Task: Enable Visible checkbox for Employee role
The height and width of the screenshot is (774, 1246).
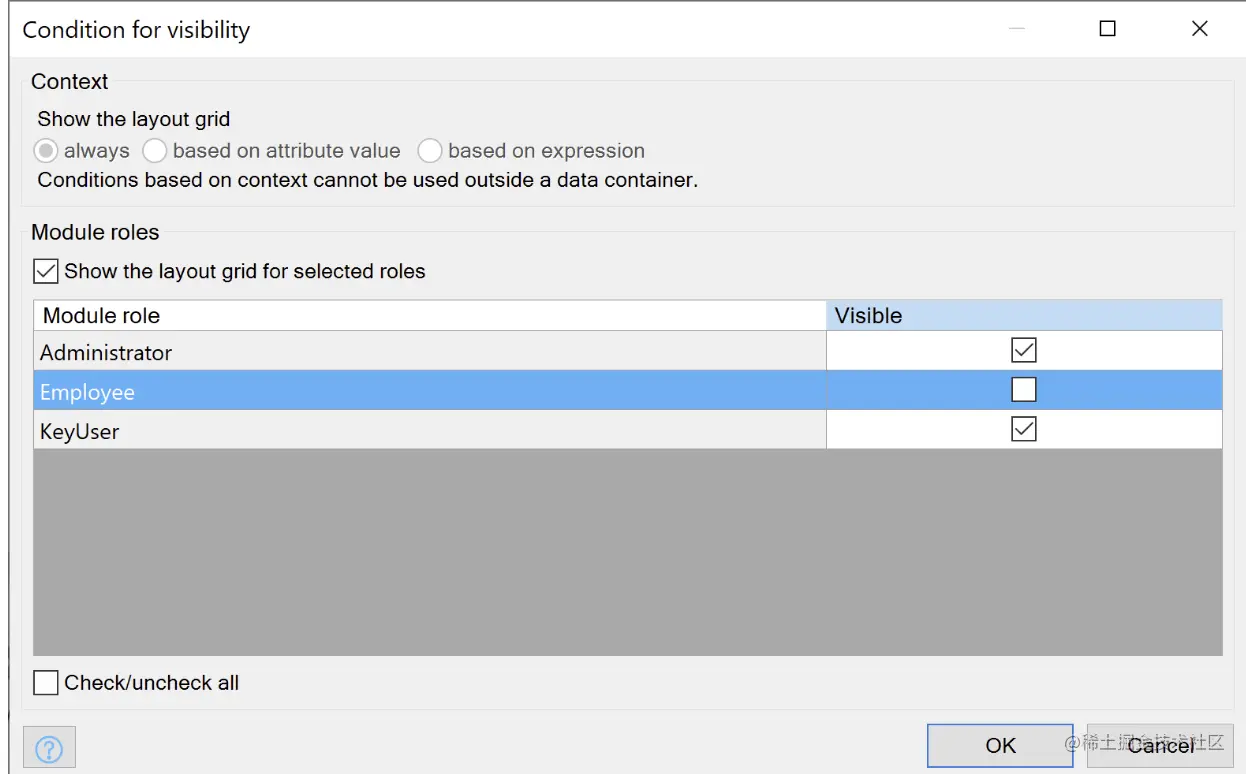Action: [1023, 390]
